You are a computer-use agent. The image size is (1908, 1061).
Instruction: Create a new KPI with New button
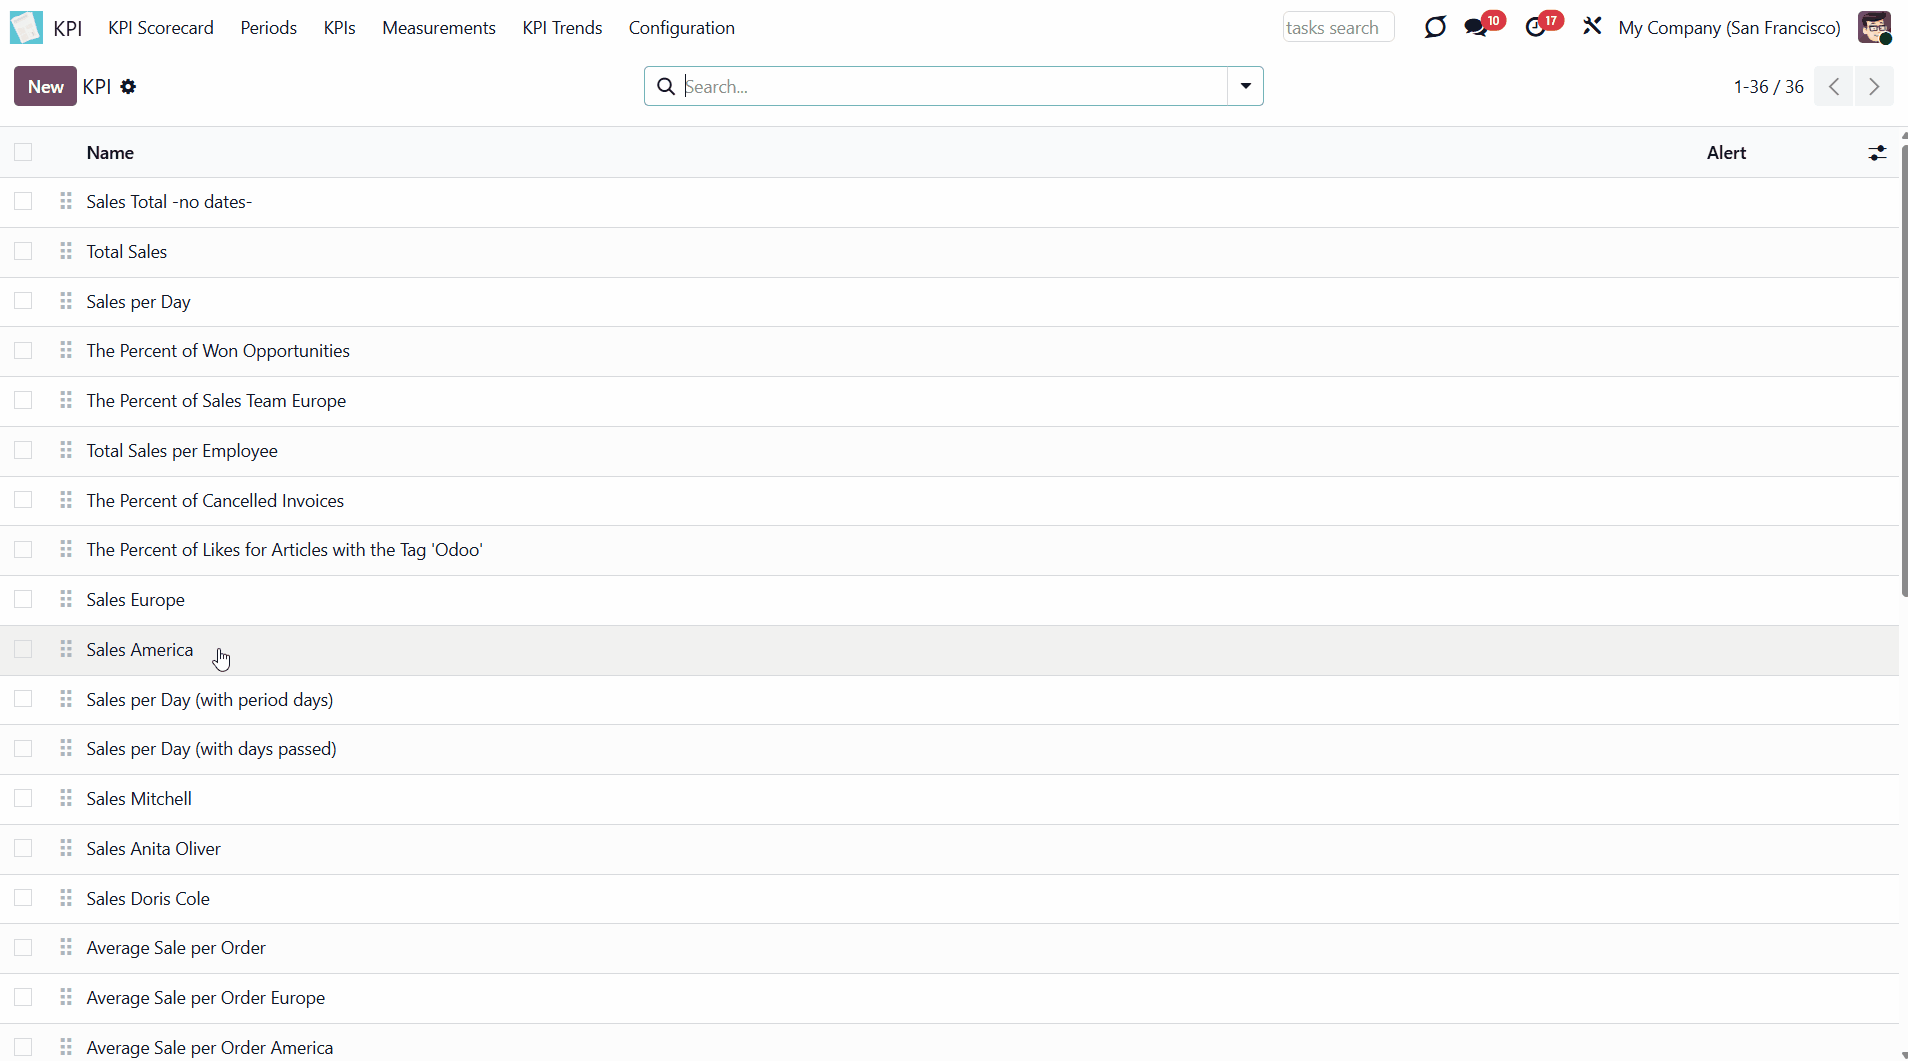tap(45, 86)
